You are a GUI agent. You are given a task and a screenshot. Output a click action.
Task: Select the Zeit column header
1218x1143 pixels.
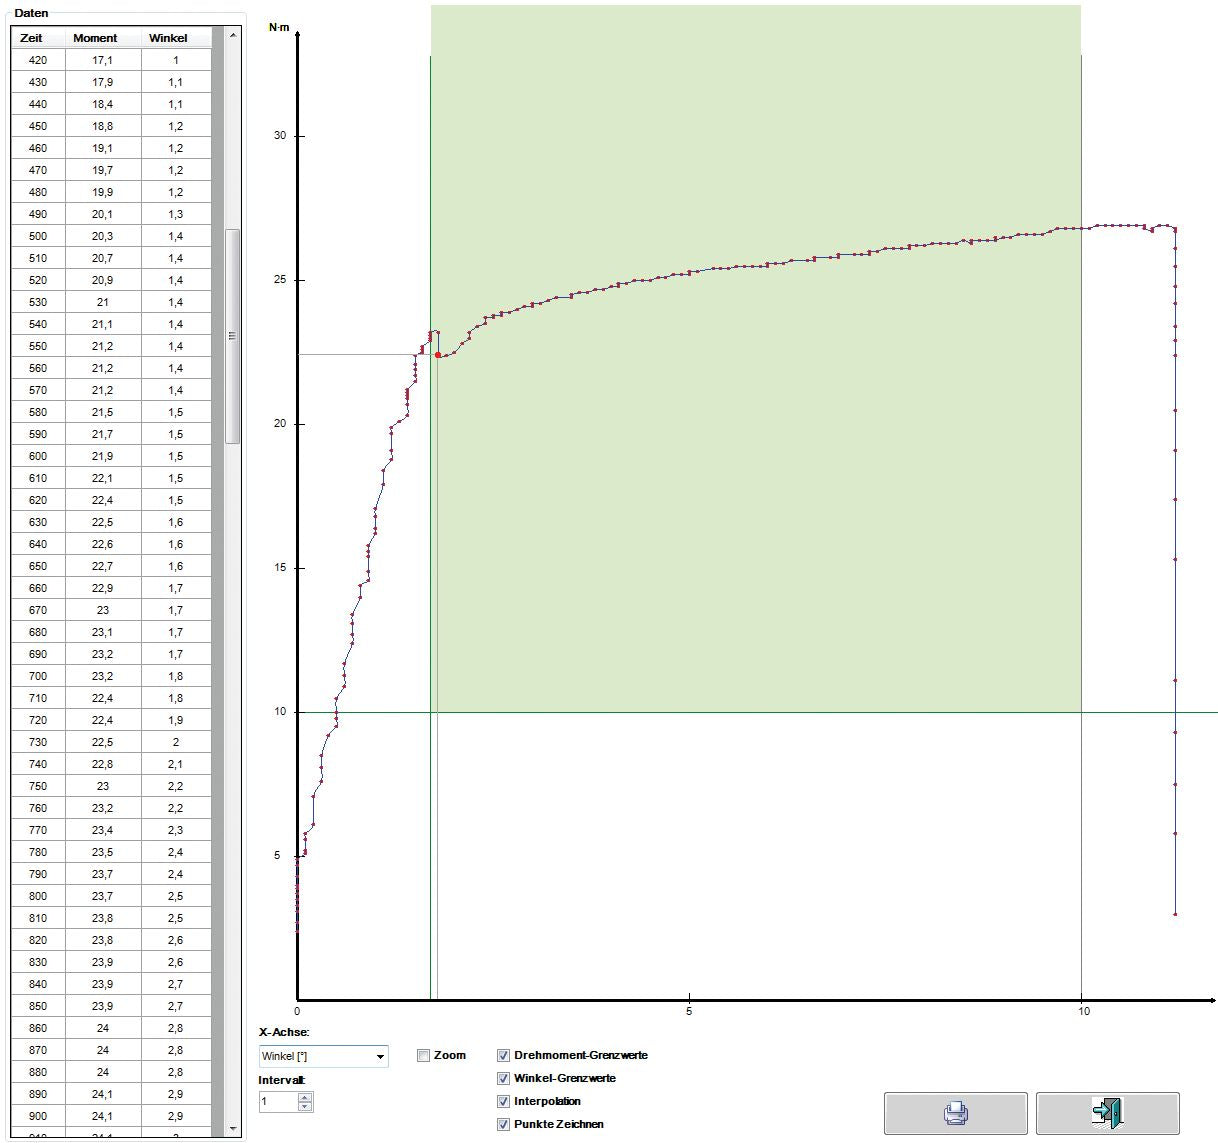[33, 38]
